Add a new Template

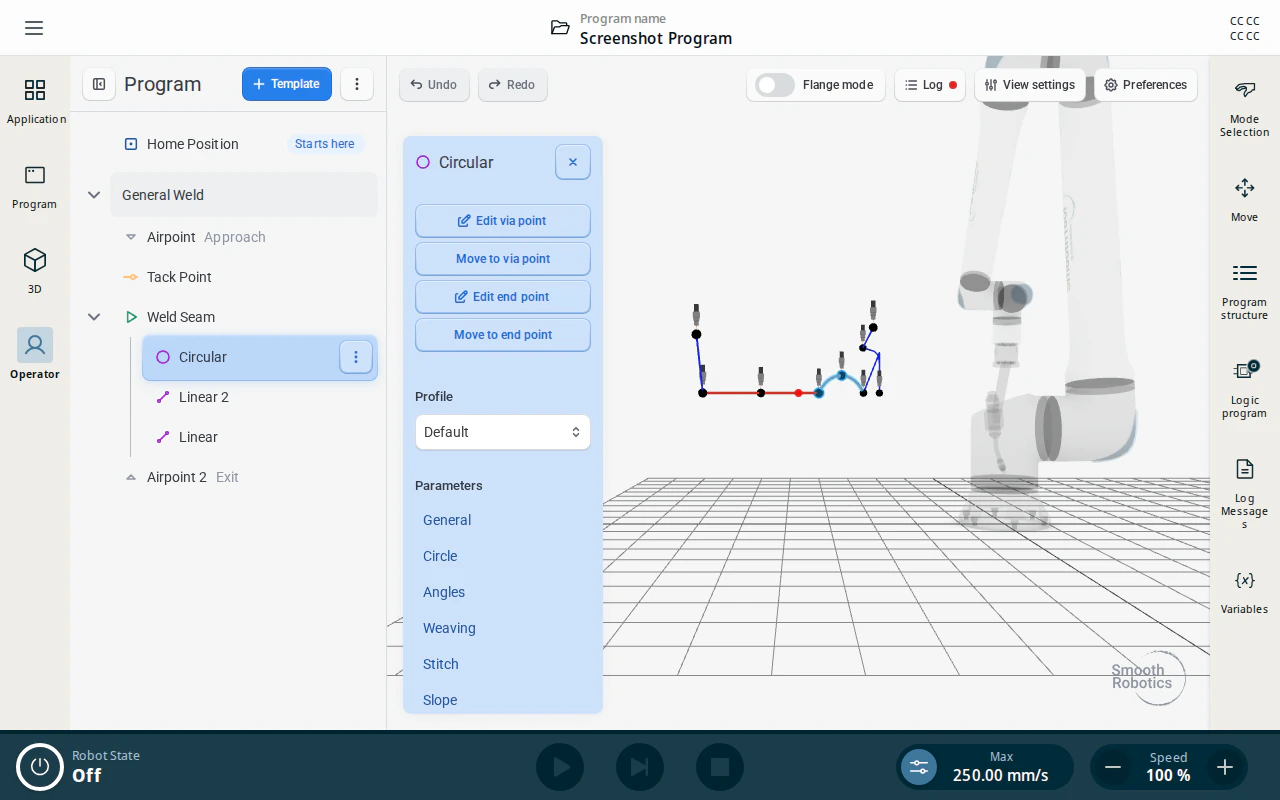pyautogui.click(x=287, y=84)
